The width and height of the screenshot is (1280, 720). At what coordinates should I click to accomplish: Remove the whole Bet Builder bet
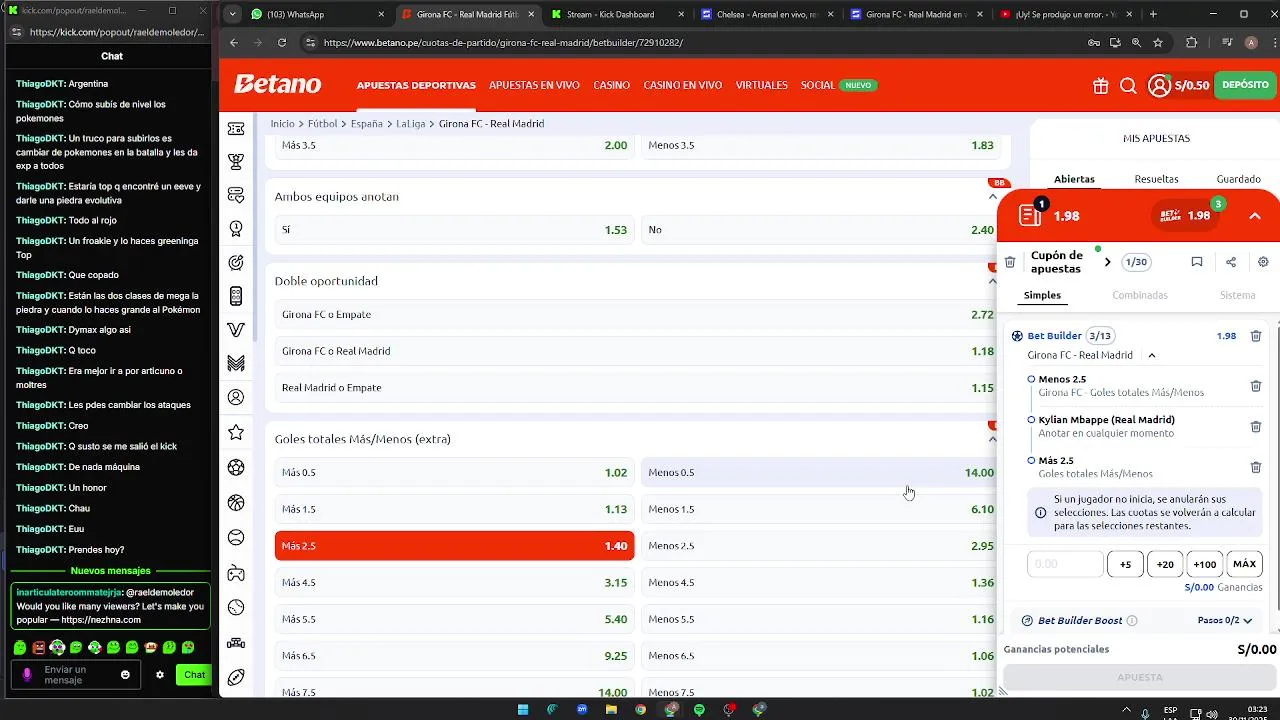1256,336
